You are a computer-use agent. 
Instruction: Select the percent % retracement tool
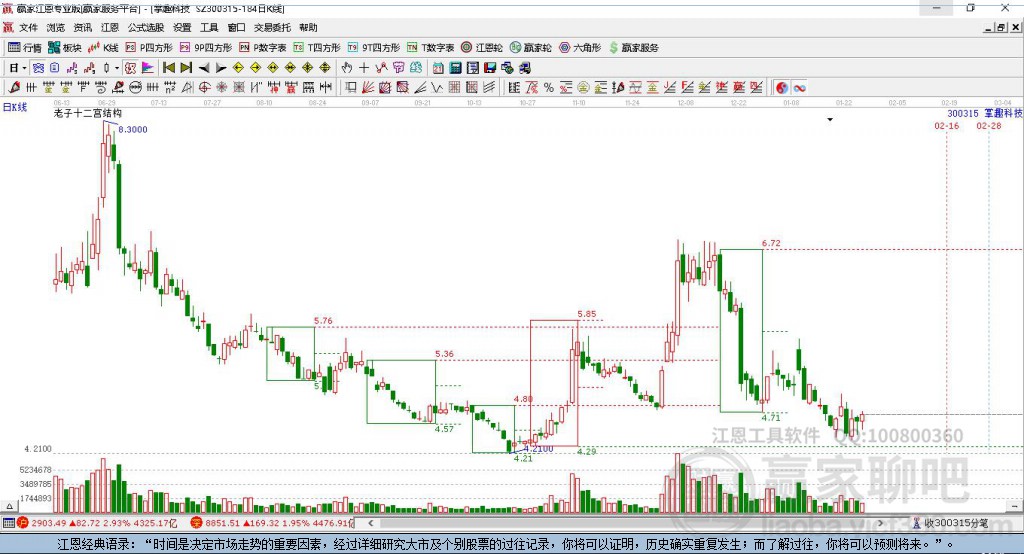[549, 88]
